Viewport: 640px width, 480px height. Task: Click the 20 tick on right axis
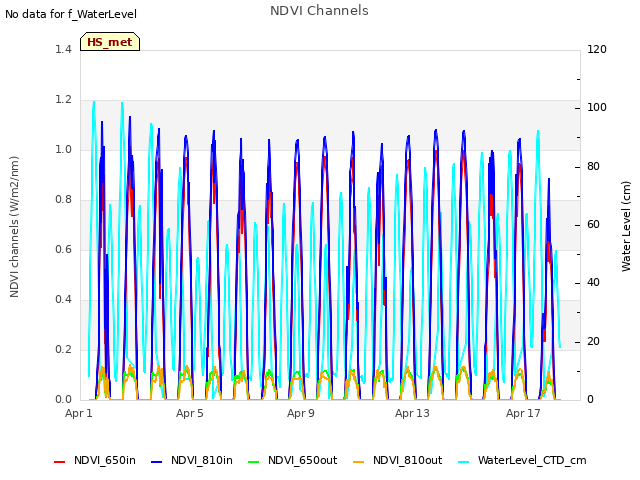593,342
